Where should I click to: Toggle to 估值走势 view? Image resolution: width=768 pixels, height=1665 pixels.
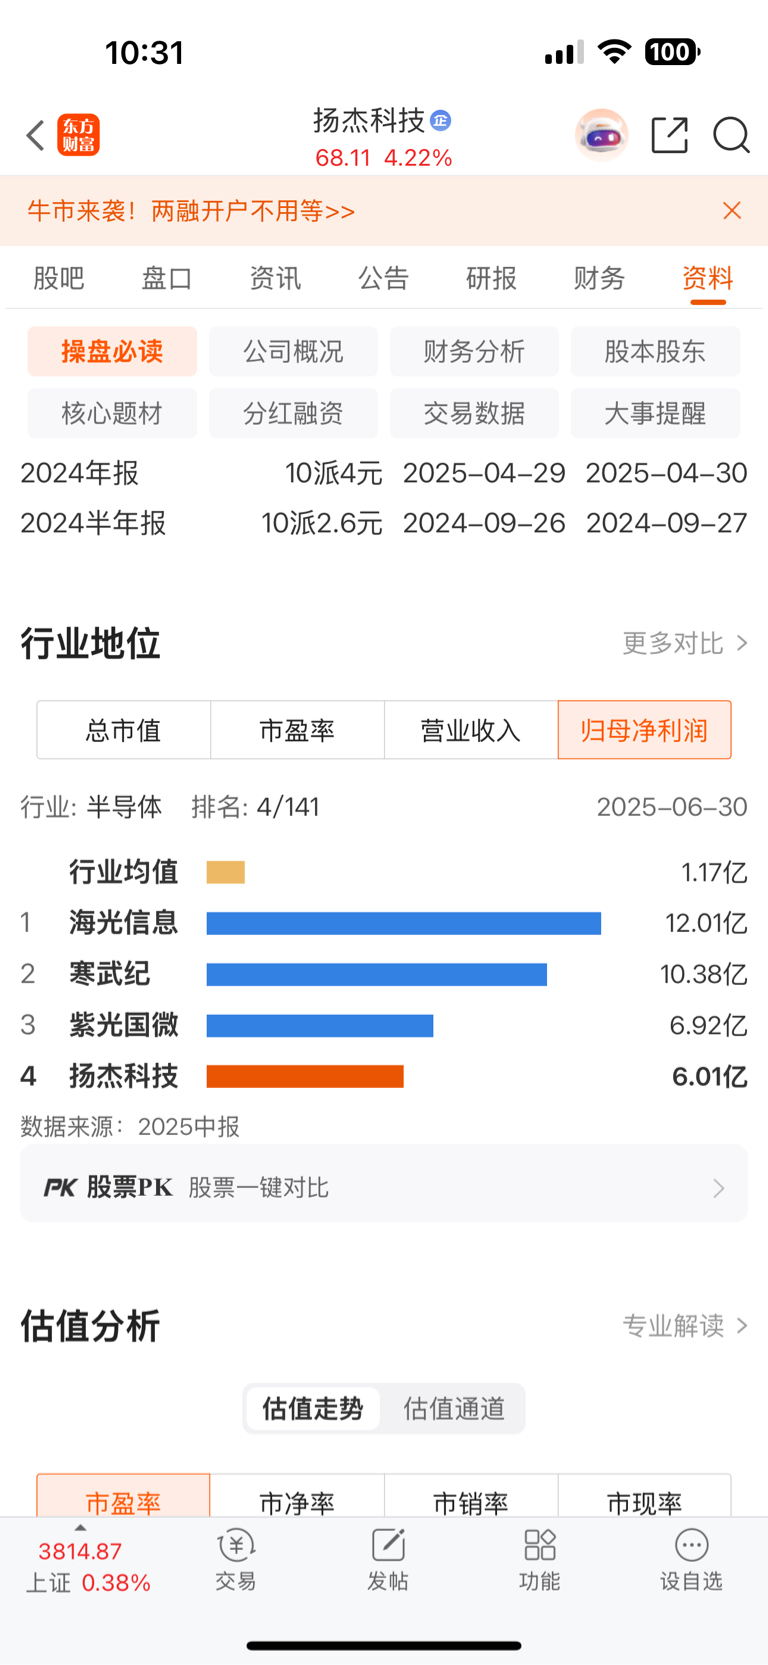pyautogui.click(x=312, y=1409)
